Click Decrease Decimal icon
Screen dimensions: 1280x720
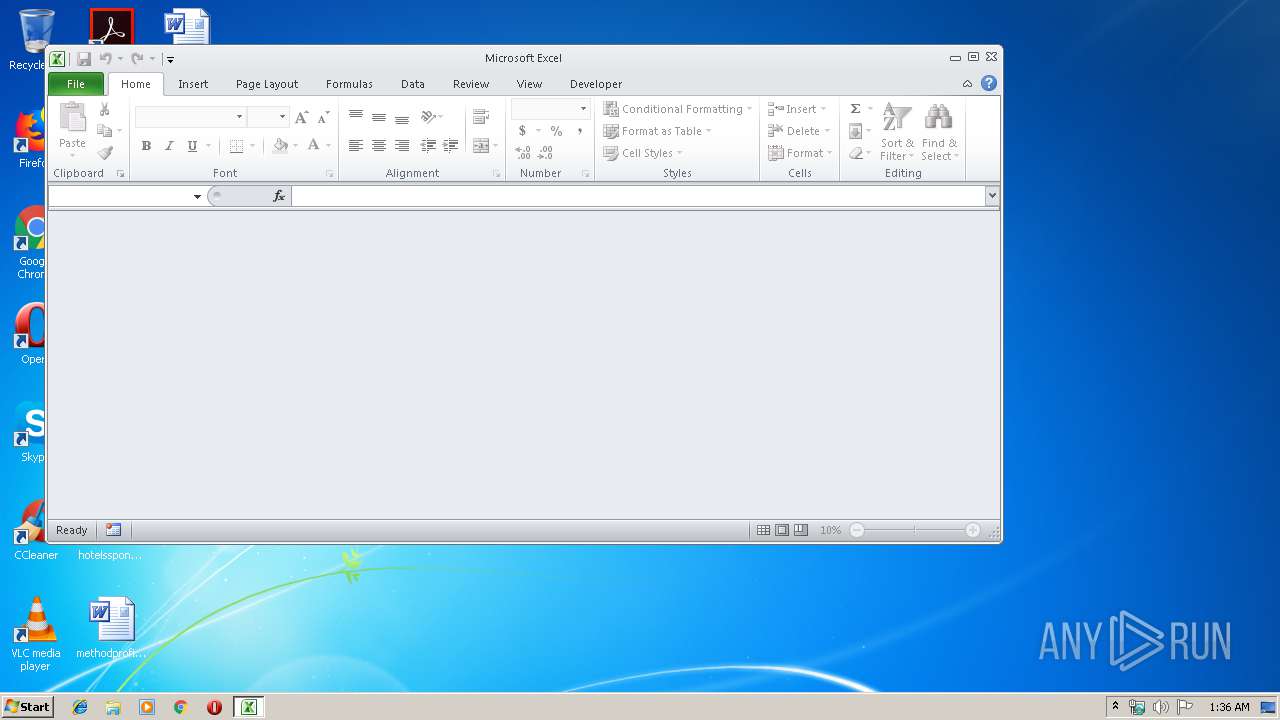pyautogui.click(x=546, y=153)
